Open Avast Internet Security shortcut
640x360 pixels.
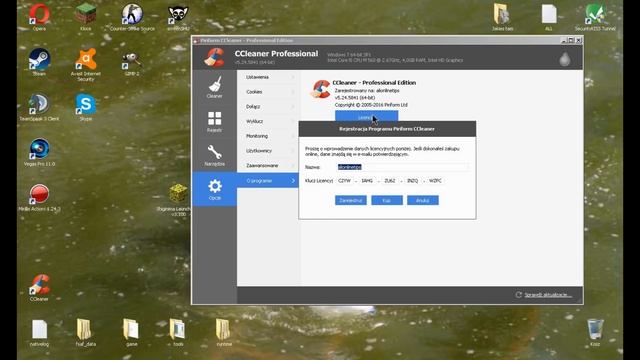coord(85,64)
